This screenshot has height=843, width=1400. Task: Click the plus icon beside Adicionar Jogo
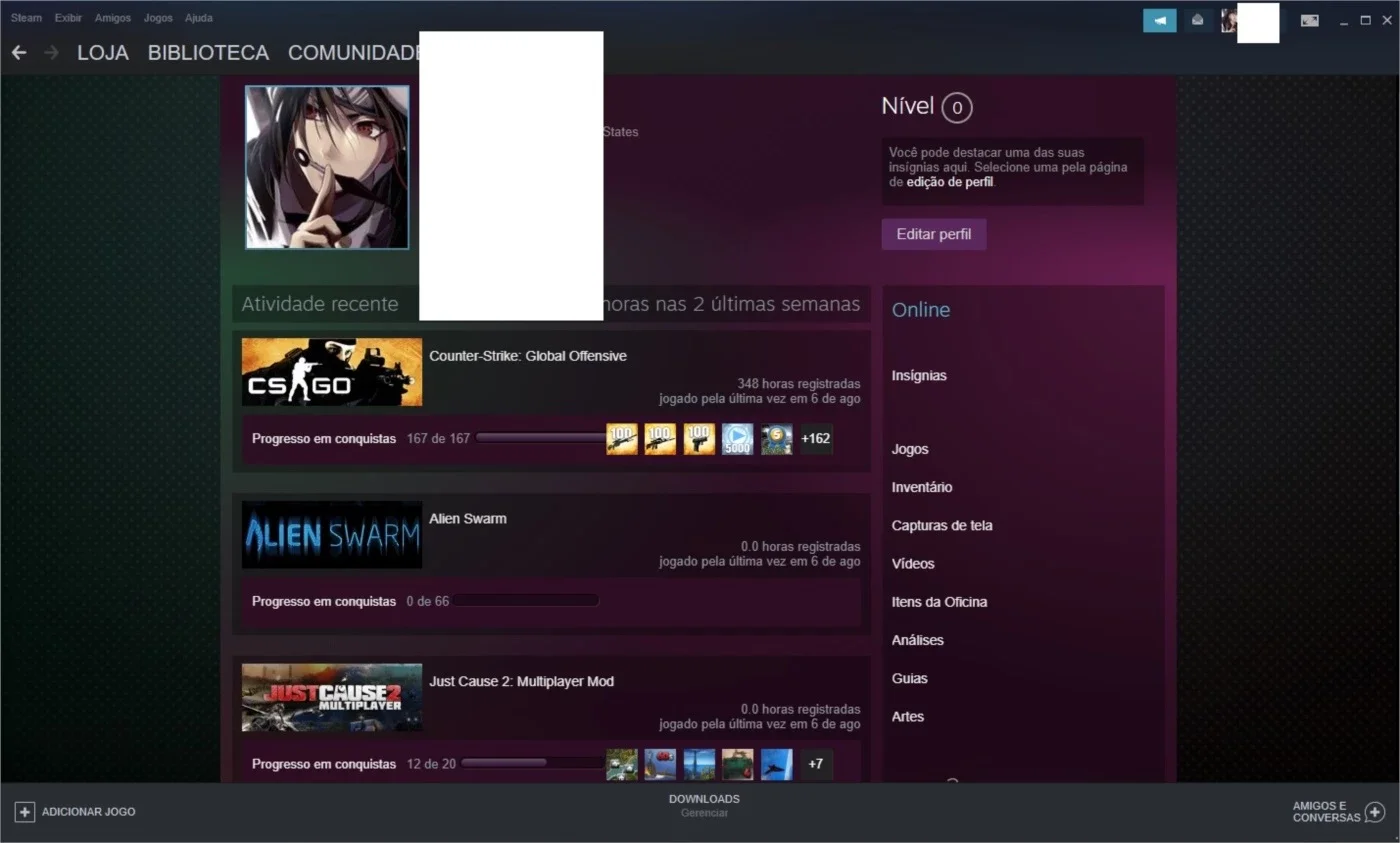[x=25, y=812]
